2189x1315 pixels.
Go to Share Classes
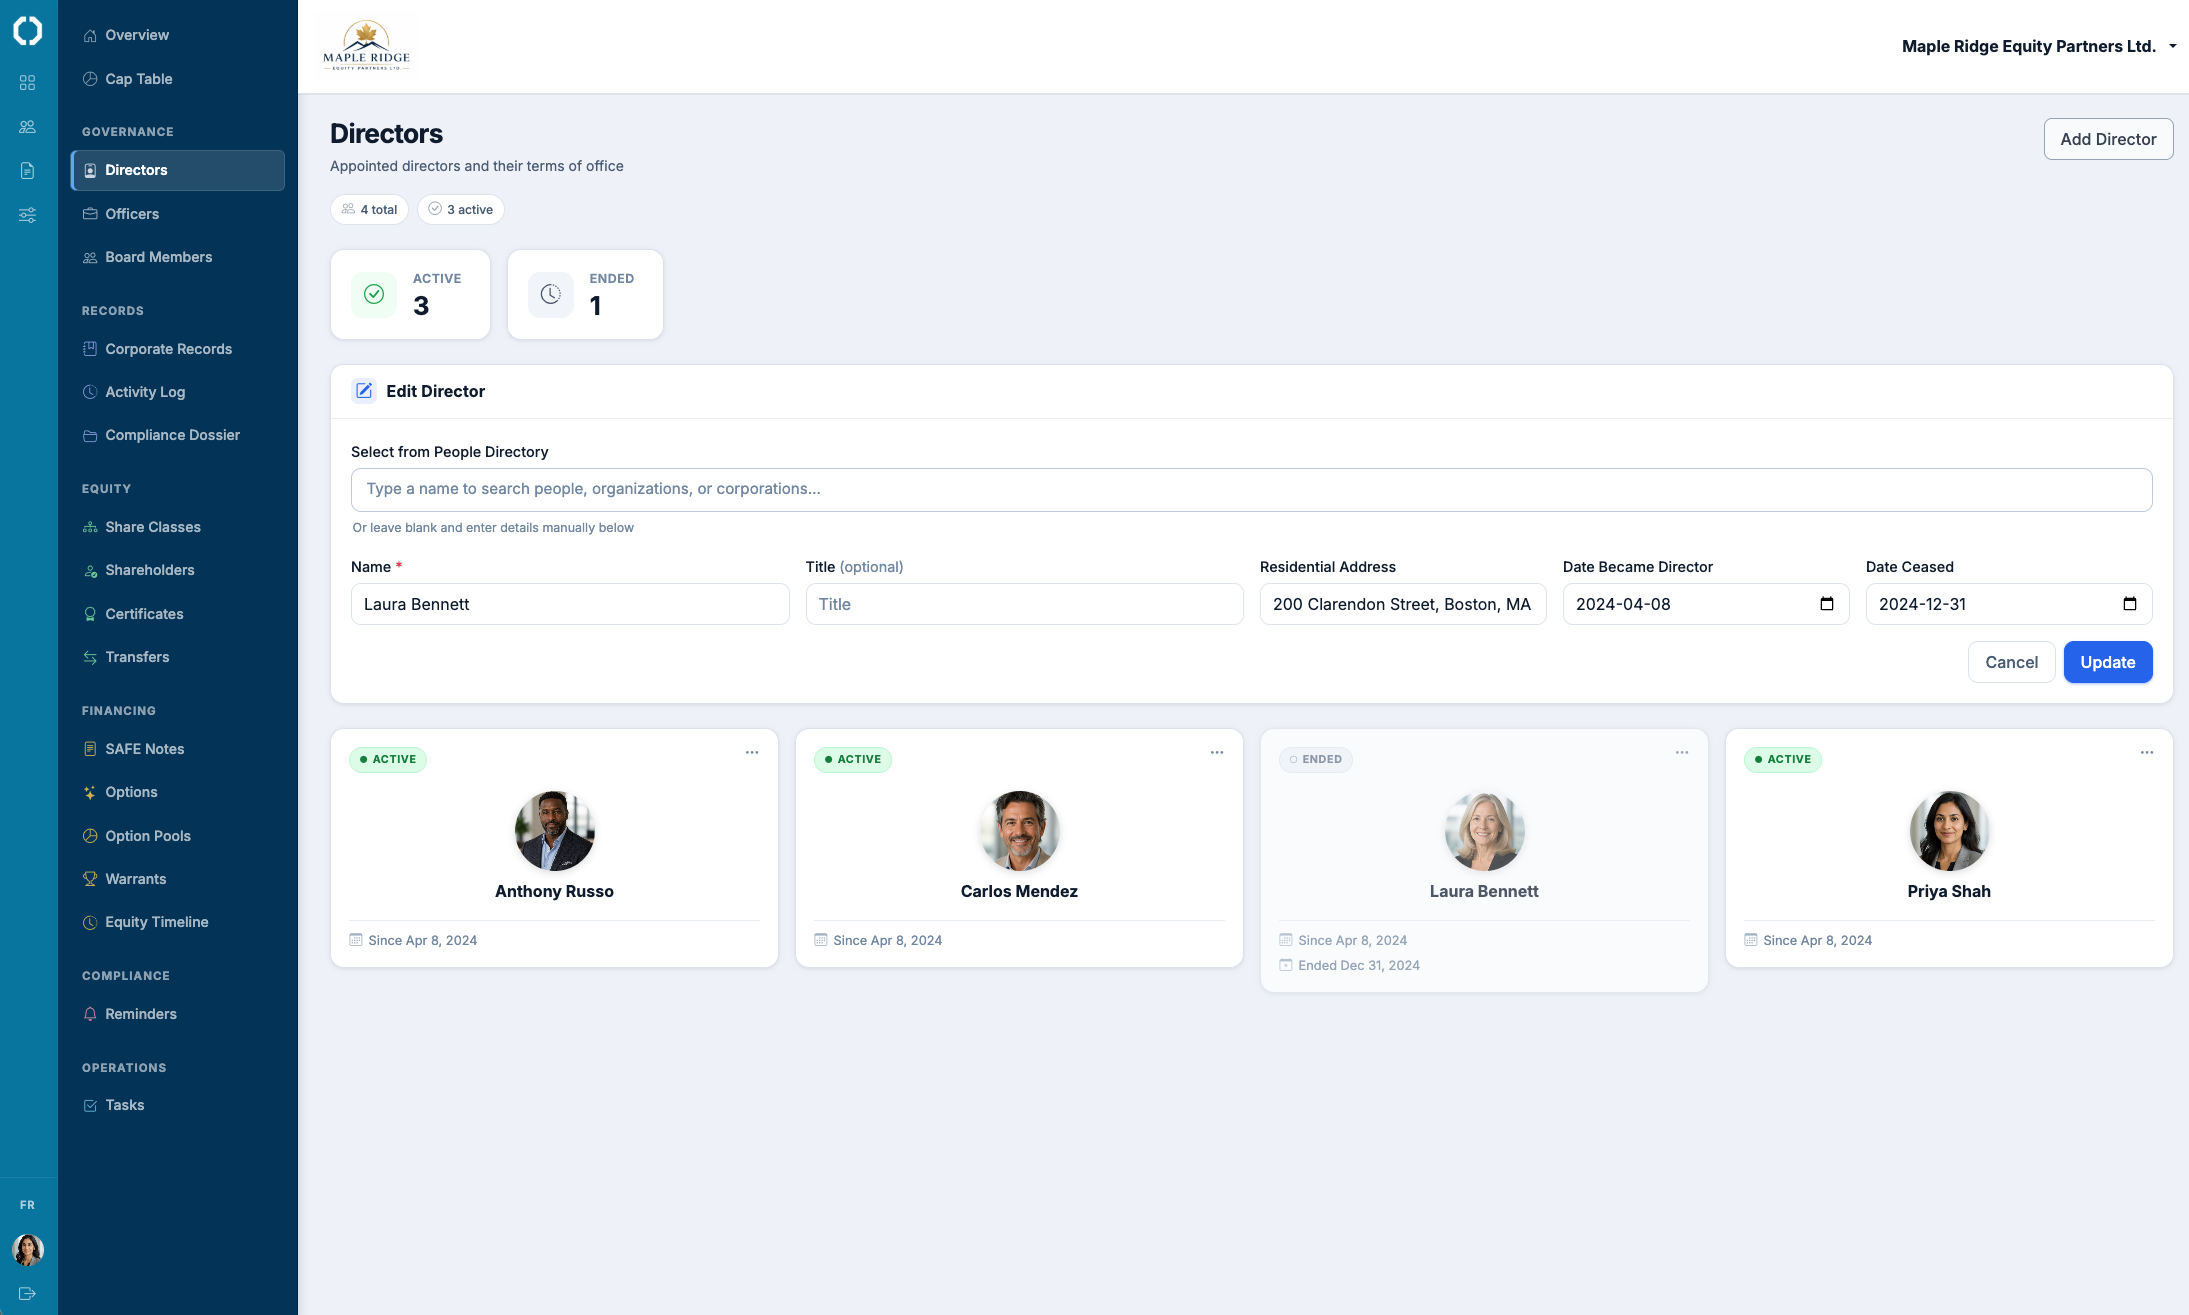tap(178, 527)
